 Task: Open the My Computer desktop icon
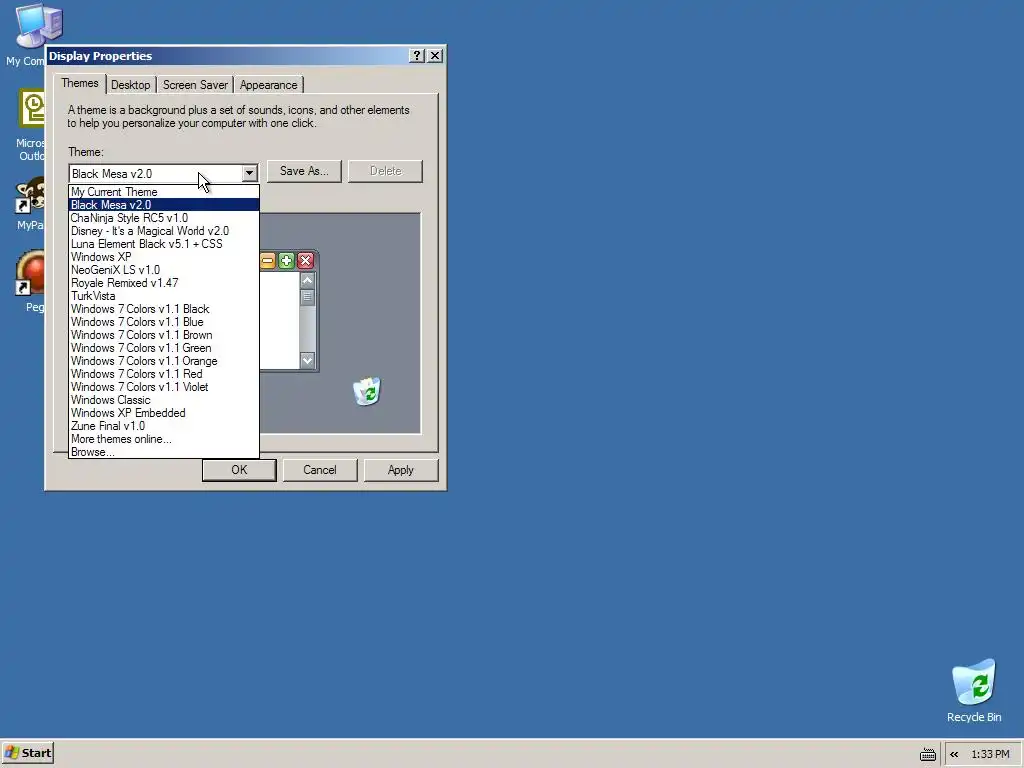[x=38, y=26]
